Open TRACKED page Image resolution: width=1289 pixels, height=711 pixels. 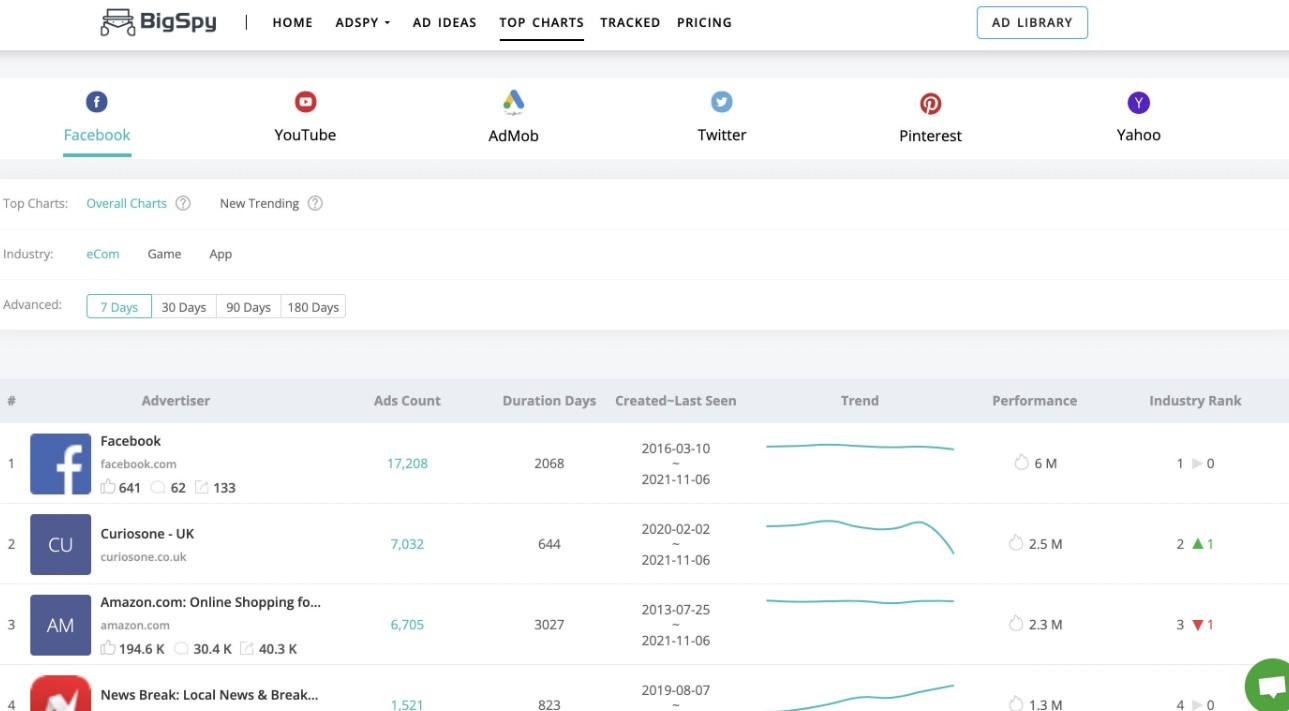630,22
